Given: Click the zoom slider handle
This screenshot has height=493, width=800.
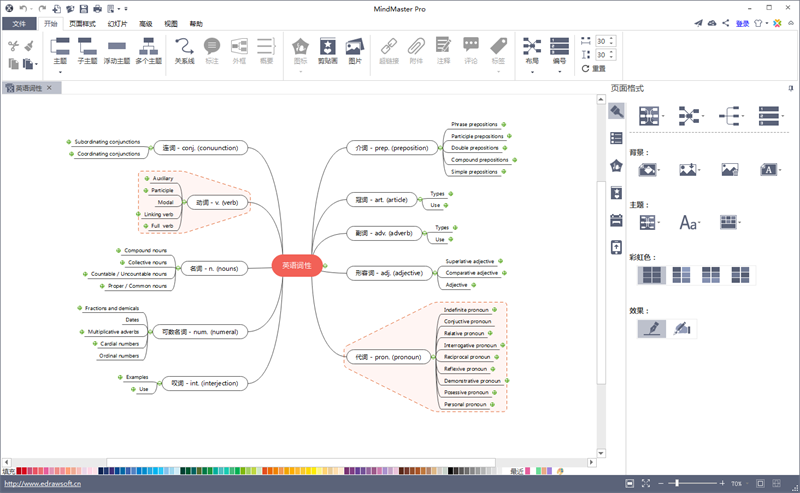Looking at the screenshot, I should click(677, 483).
